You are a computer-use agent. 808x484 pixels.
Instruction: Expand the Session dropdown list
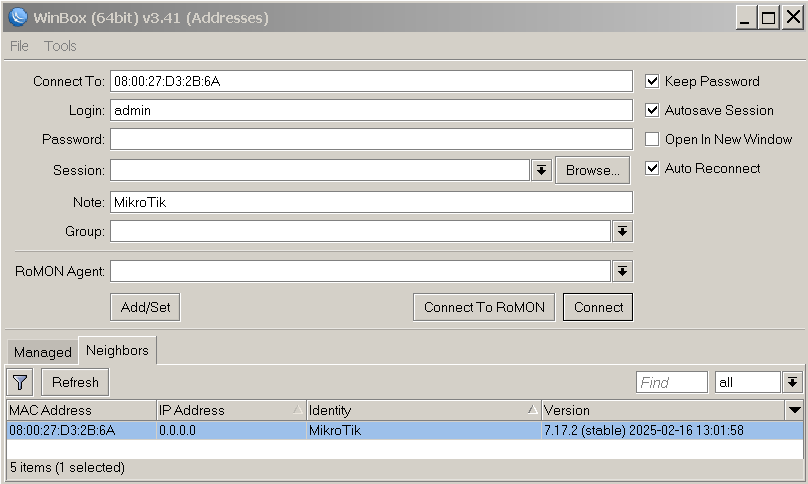pos(541,170)
